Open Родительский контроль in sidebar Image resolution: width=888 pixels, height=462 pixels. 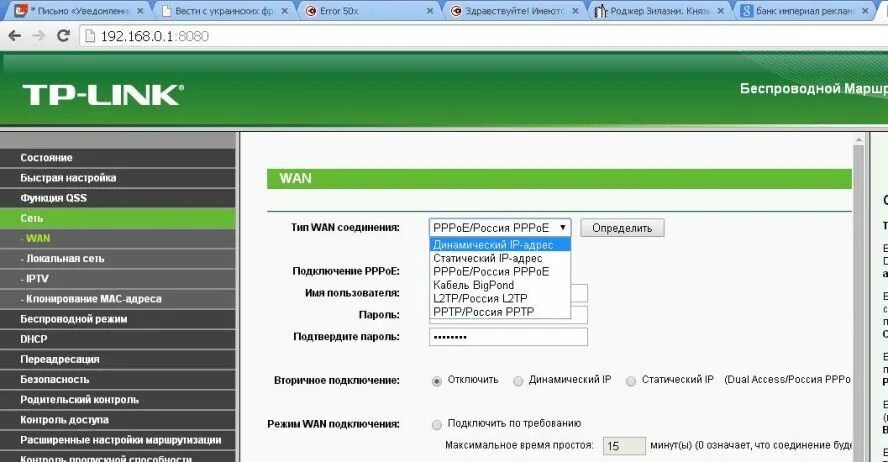(118, 400)
